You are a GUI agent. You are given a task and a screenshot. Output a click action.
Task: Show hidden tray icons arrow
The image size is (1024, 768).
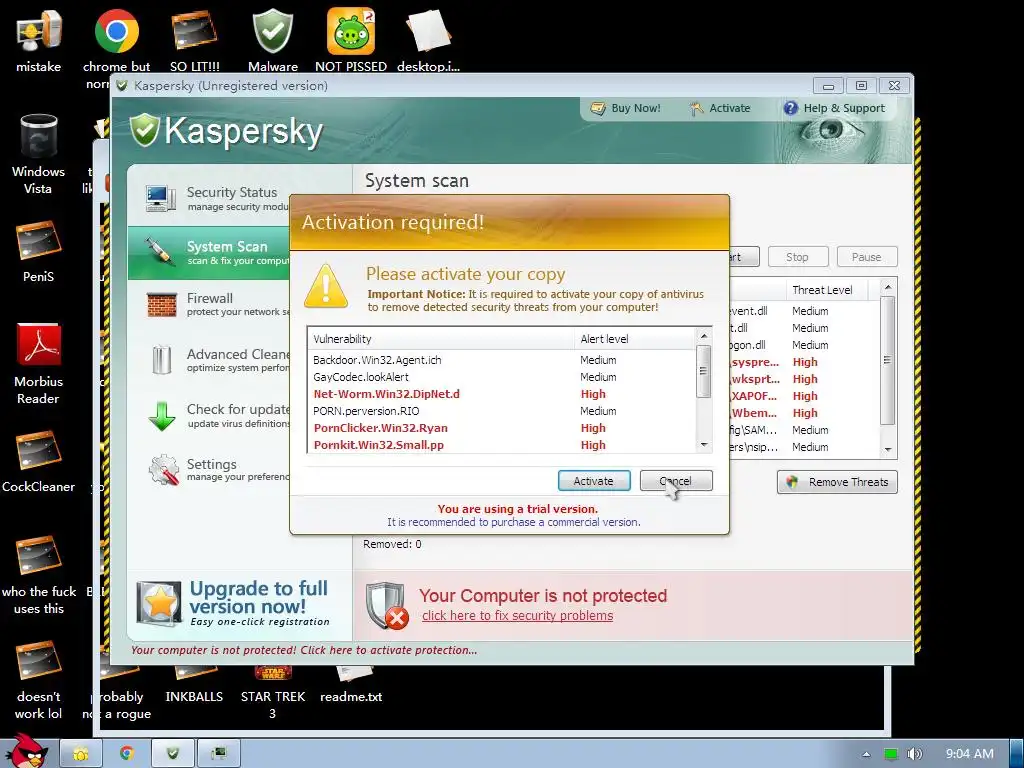click(866, 754)
